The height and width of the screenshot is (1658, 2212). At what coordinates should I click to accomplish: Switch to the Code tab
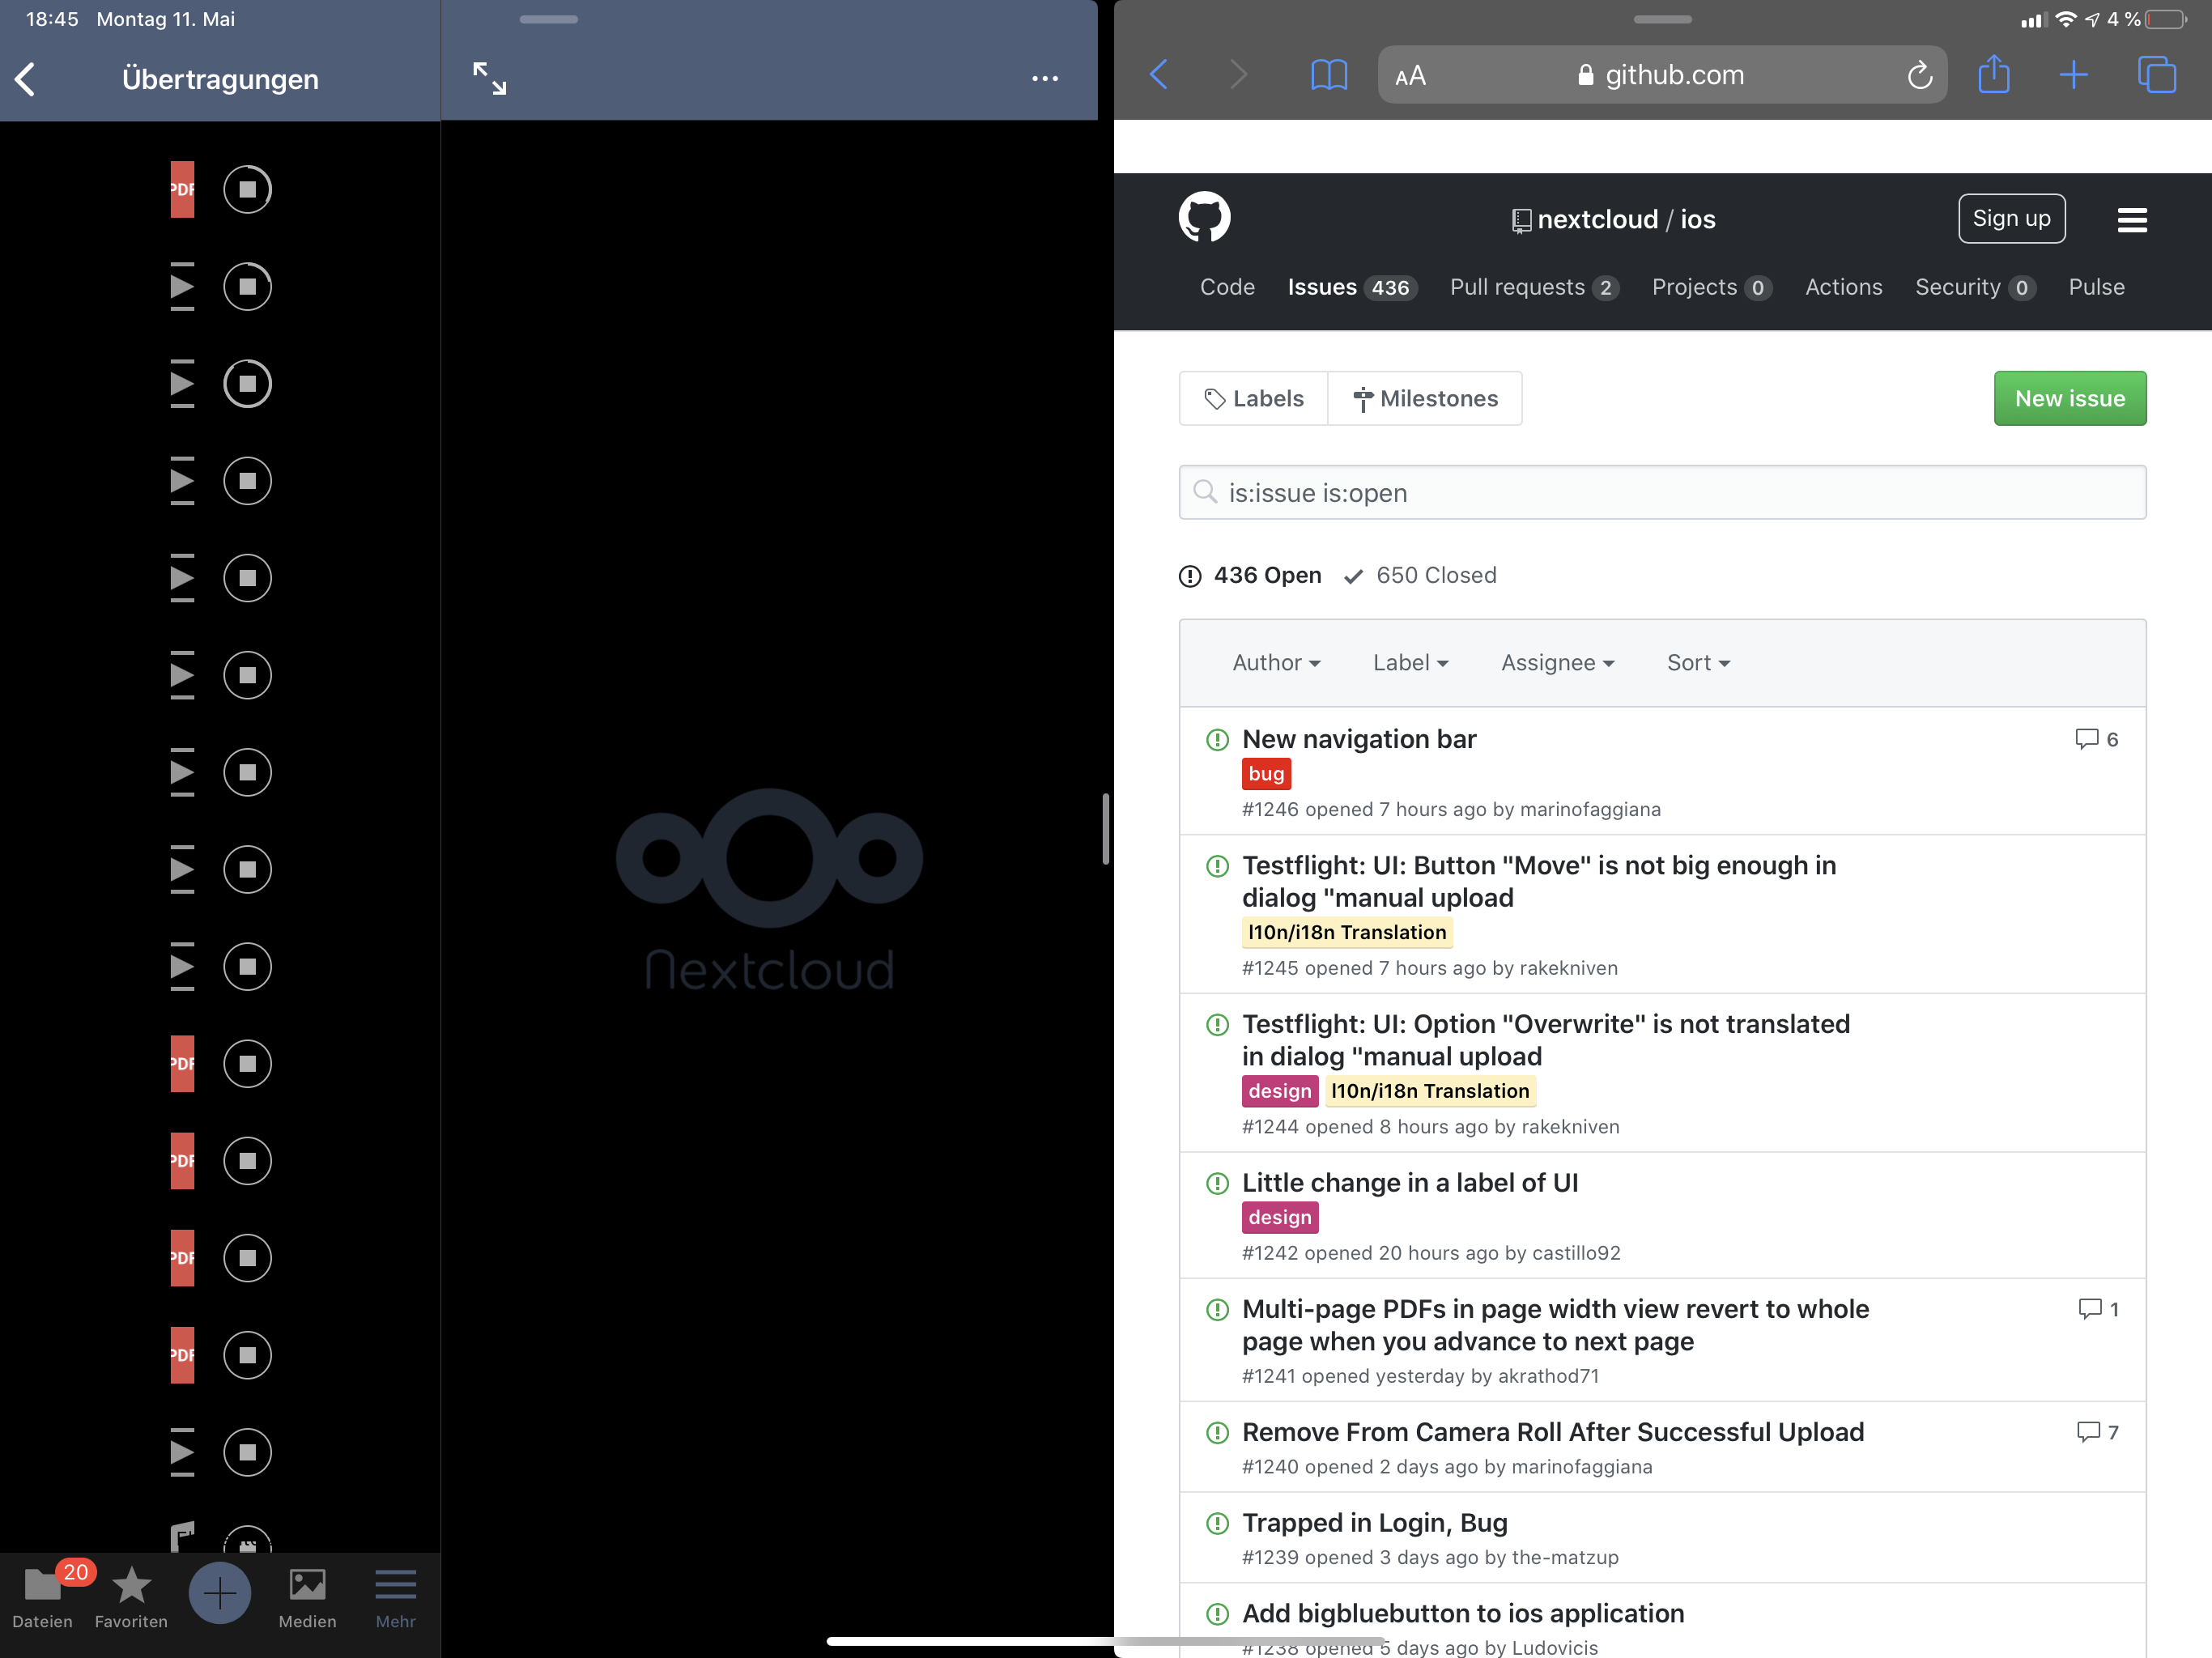[1227, 287]
